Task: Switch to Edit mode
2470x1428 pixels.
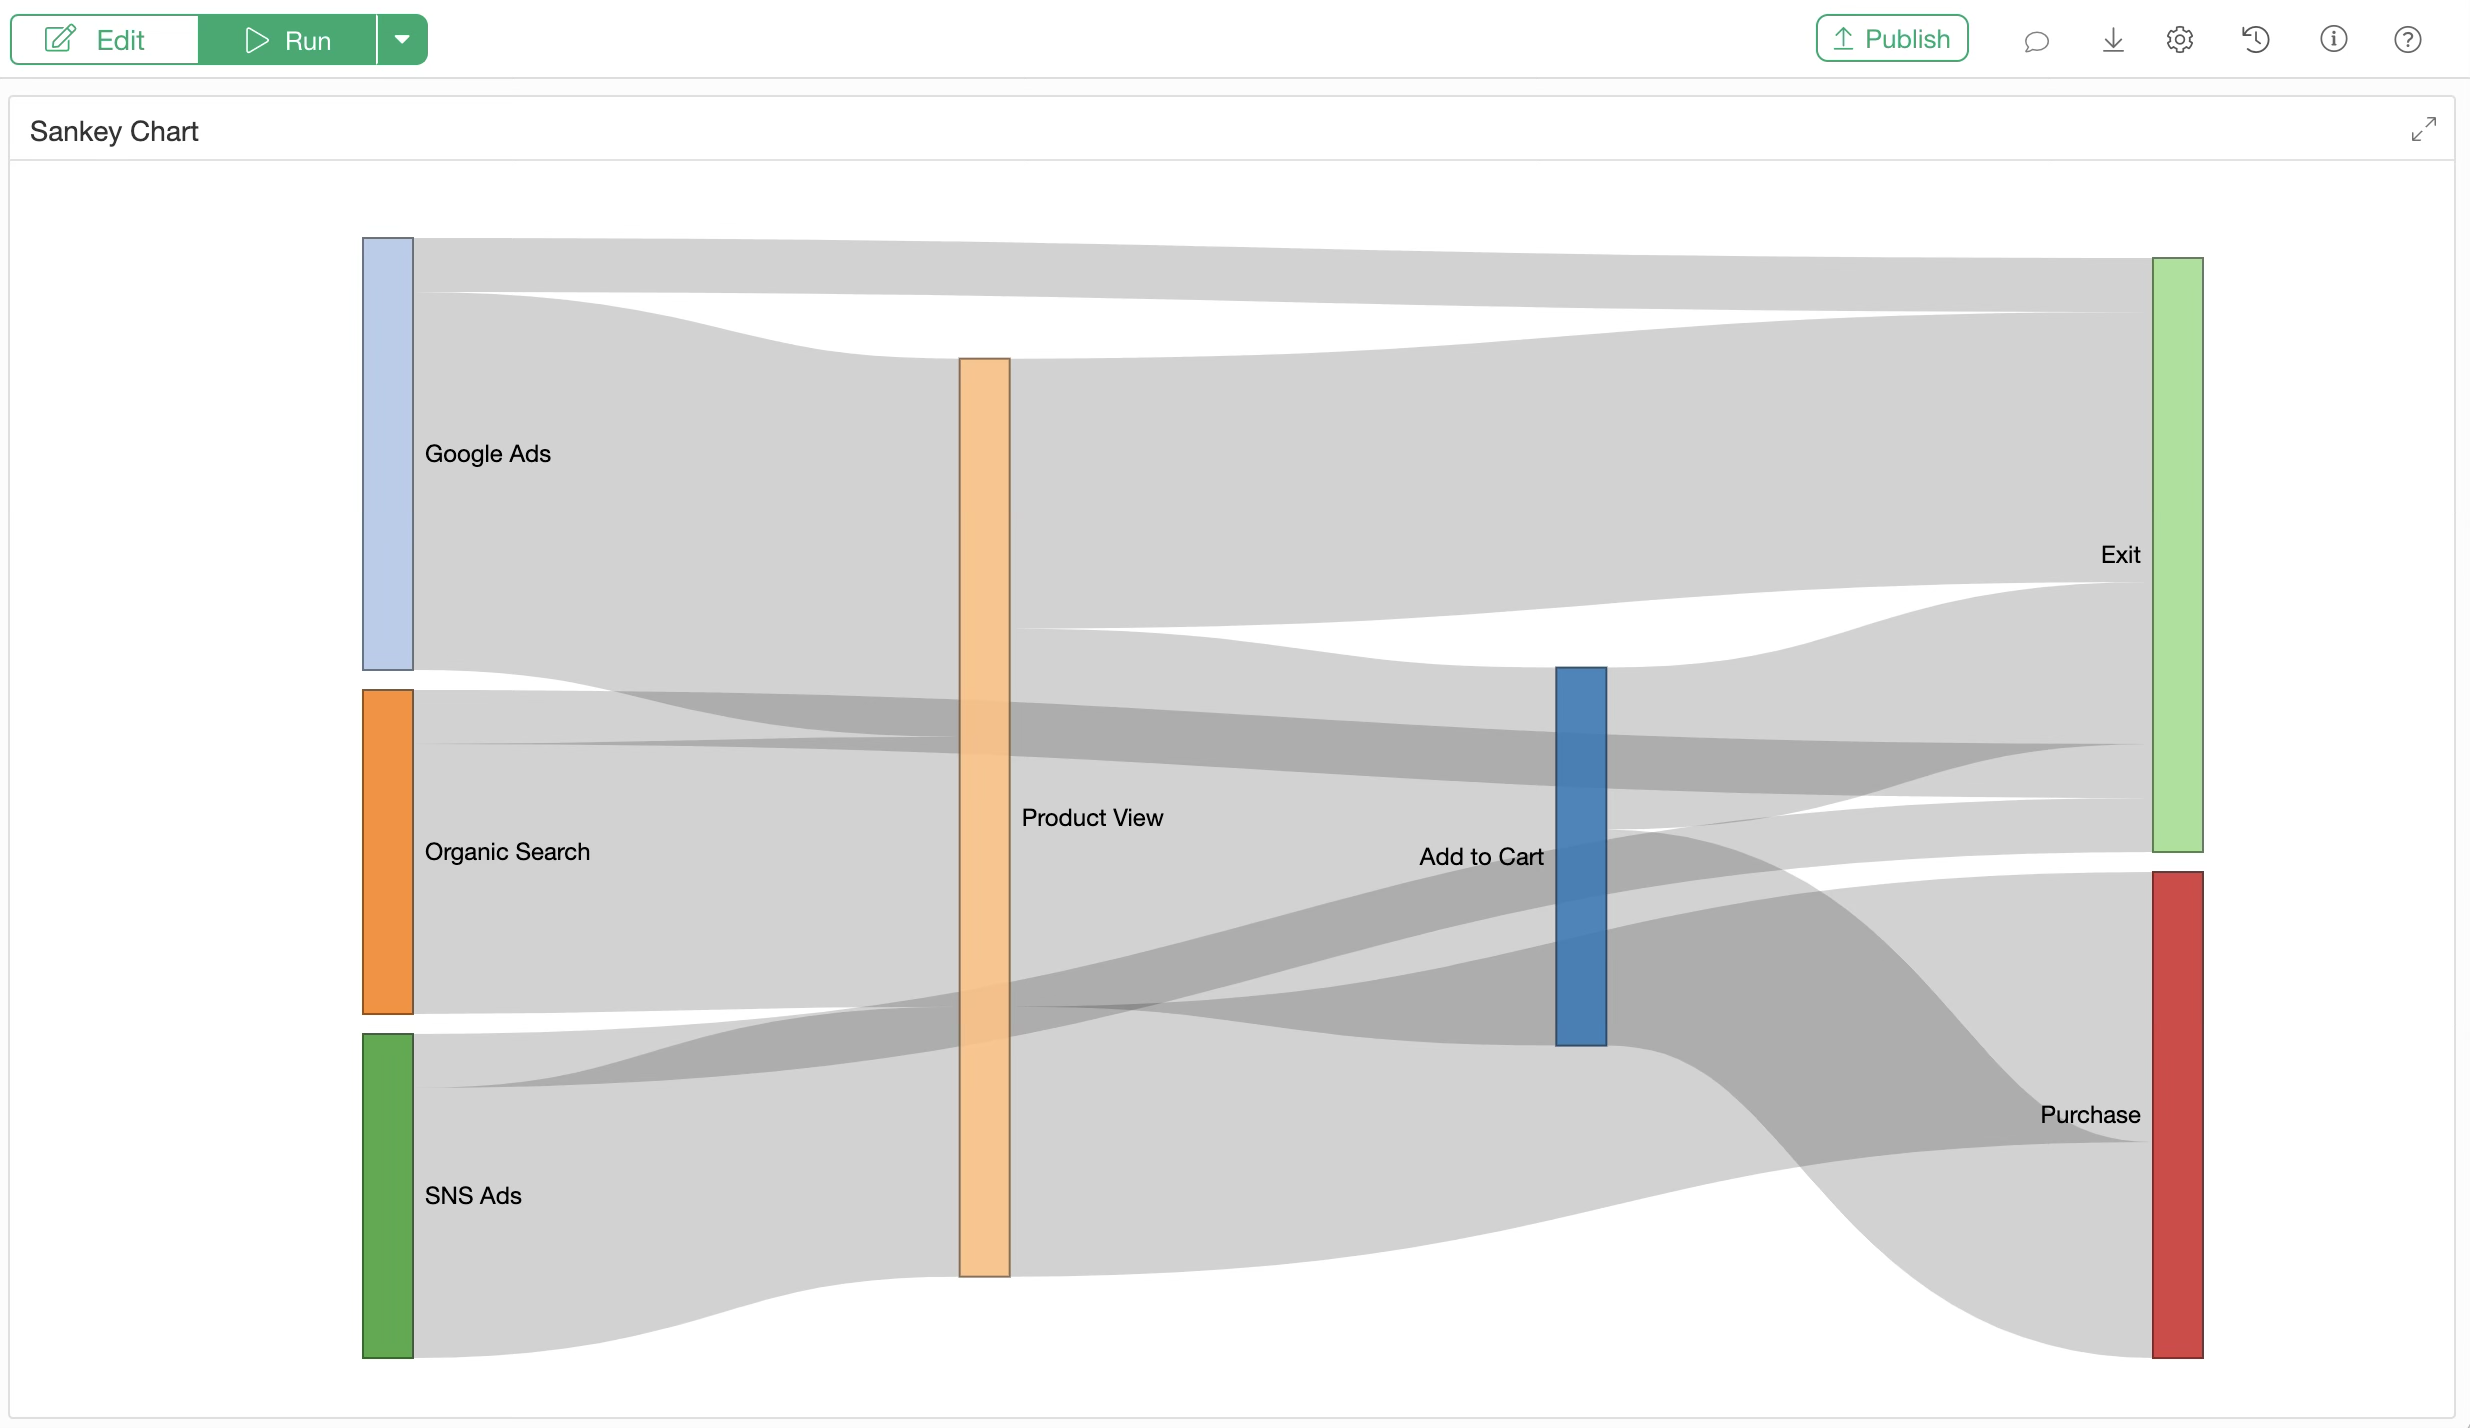Action: (x=105, y=40)
